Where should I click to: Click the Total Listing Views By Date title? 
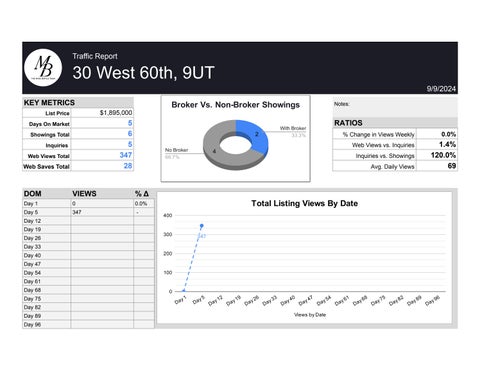click(304, 203)
